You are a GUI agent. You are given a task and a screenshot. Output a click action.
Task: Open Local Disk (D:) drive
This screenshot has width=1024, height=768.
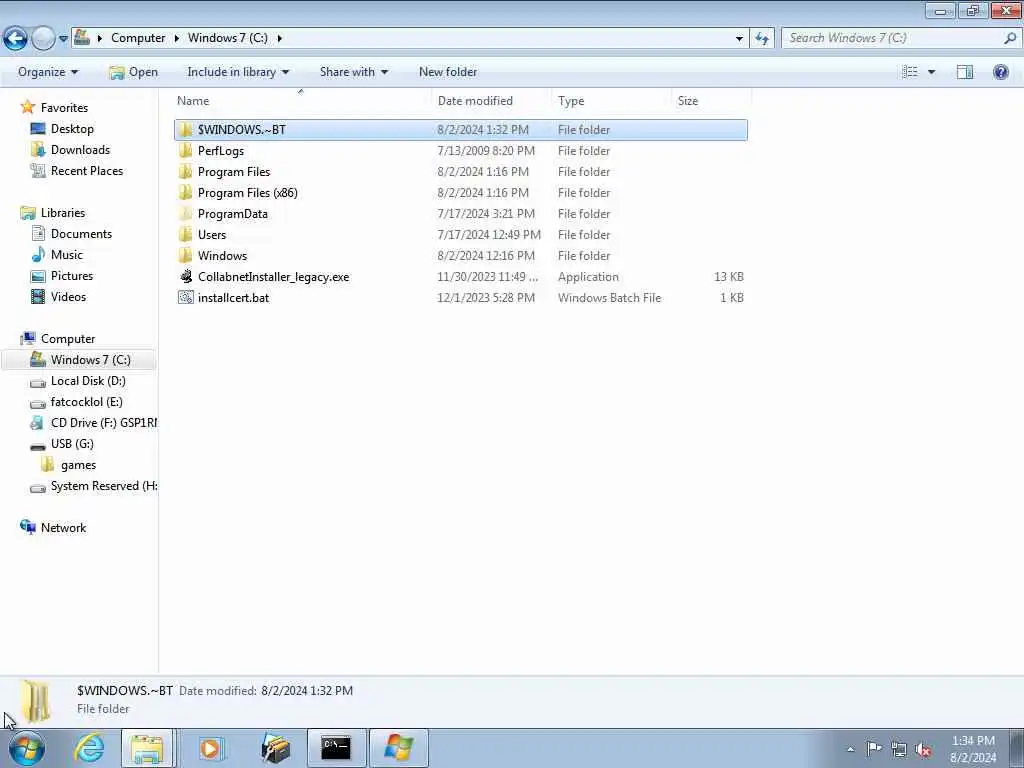88,381
